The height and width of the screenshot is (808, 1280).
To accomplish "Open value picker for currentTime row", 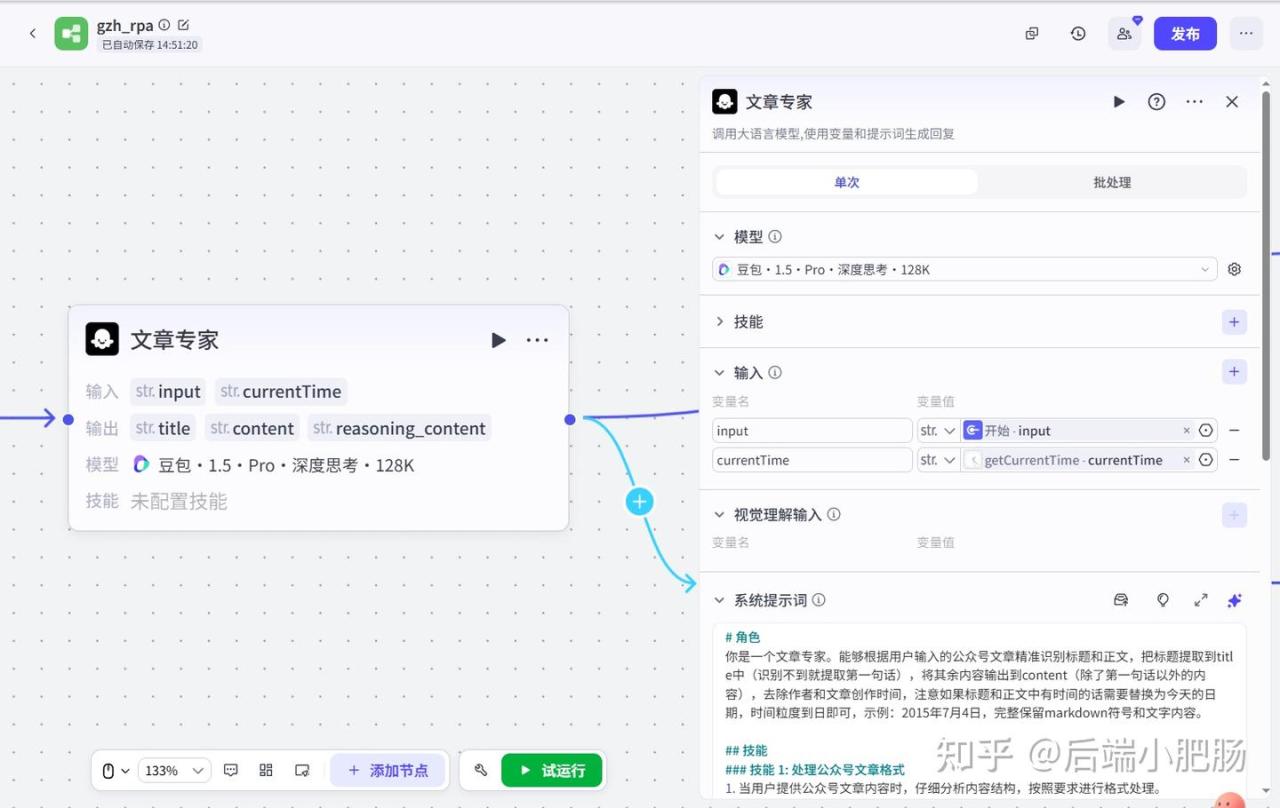I will tap(1206, 460).
